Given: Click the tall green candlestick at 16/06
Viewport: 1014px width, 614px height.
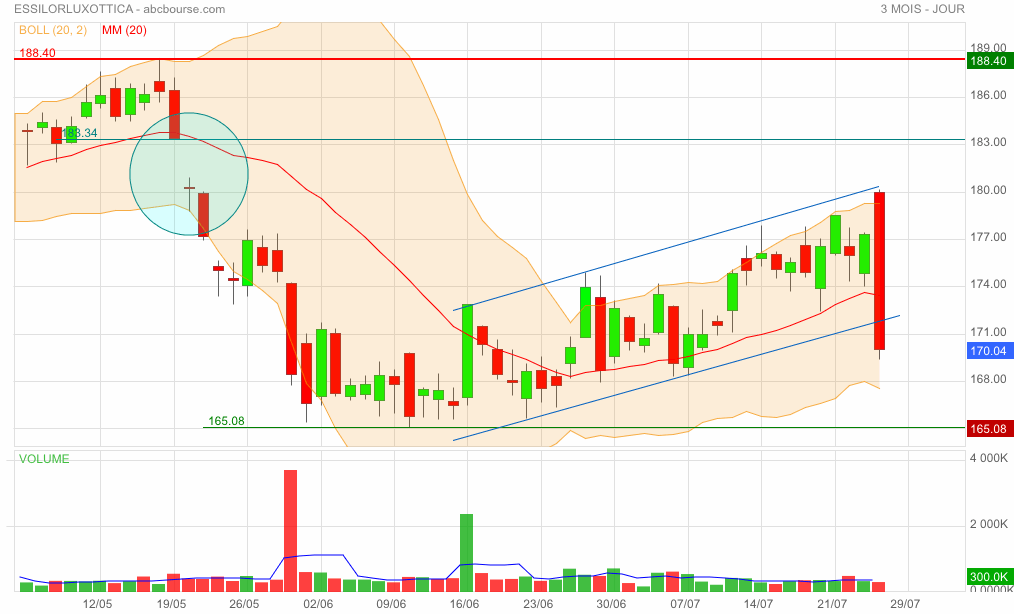Looking at the screenshot, I should click(x=467, y=351).
